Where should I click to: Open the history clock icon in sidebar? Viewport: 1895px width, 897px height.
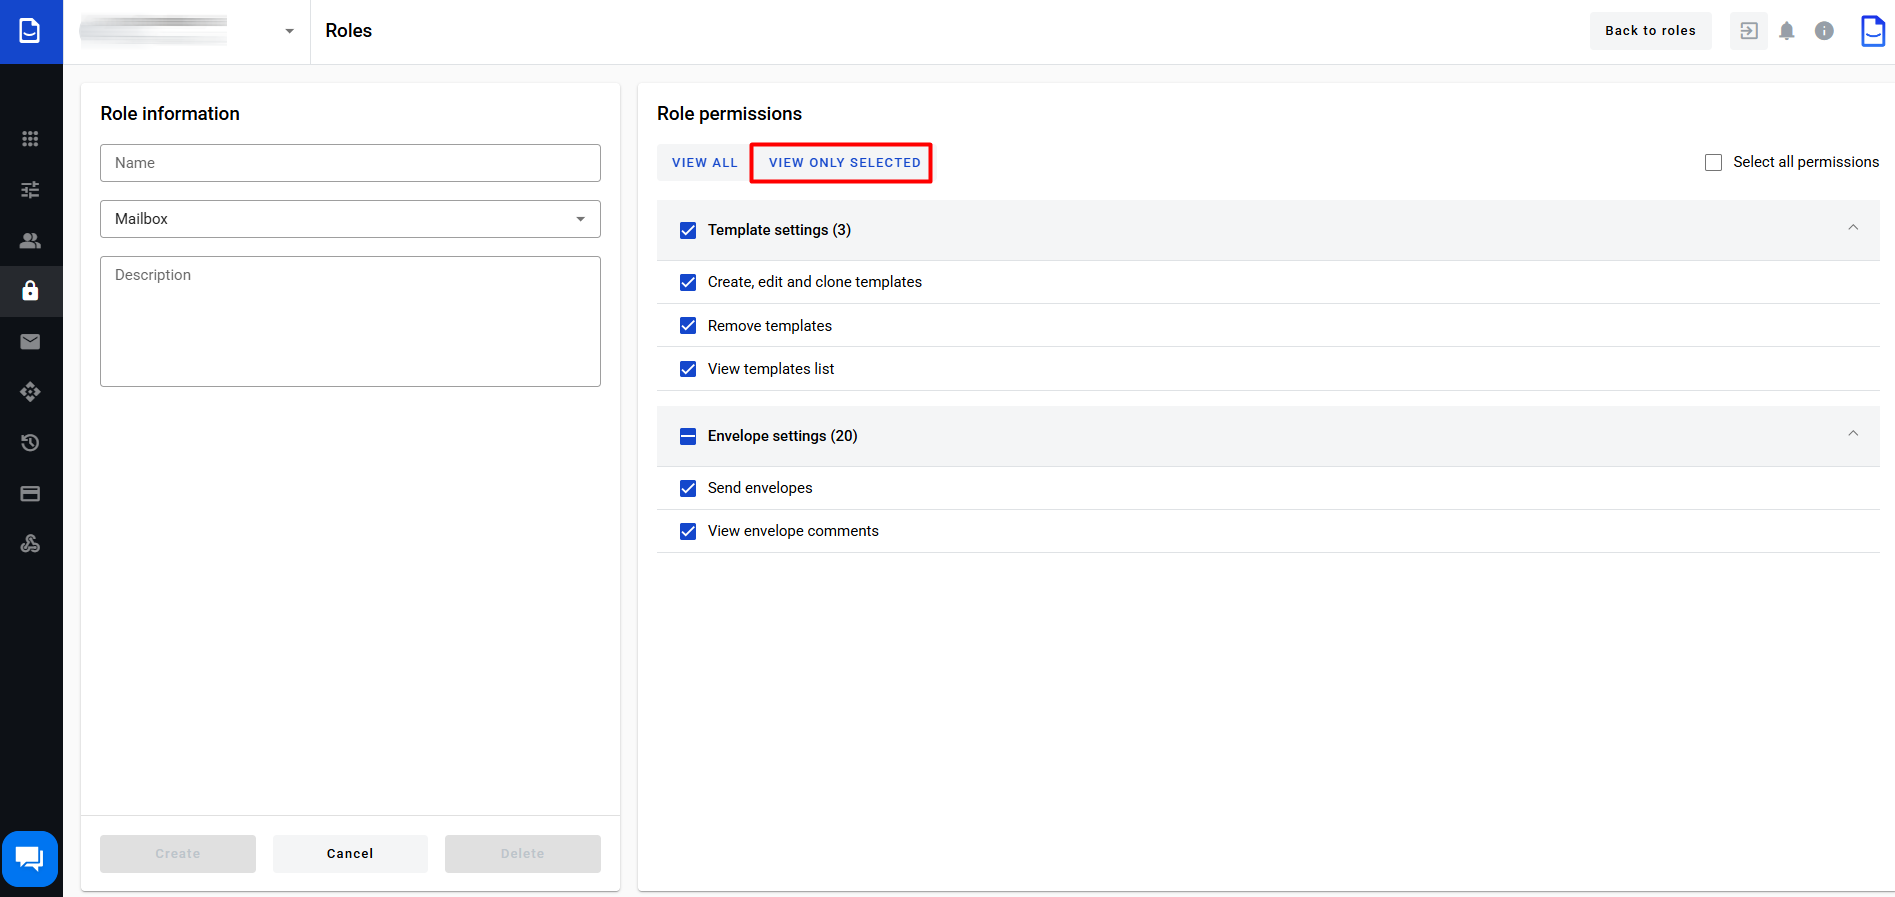pyautogui.click(x=30, y=443)
